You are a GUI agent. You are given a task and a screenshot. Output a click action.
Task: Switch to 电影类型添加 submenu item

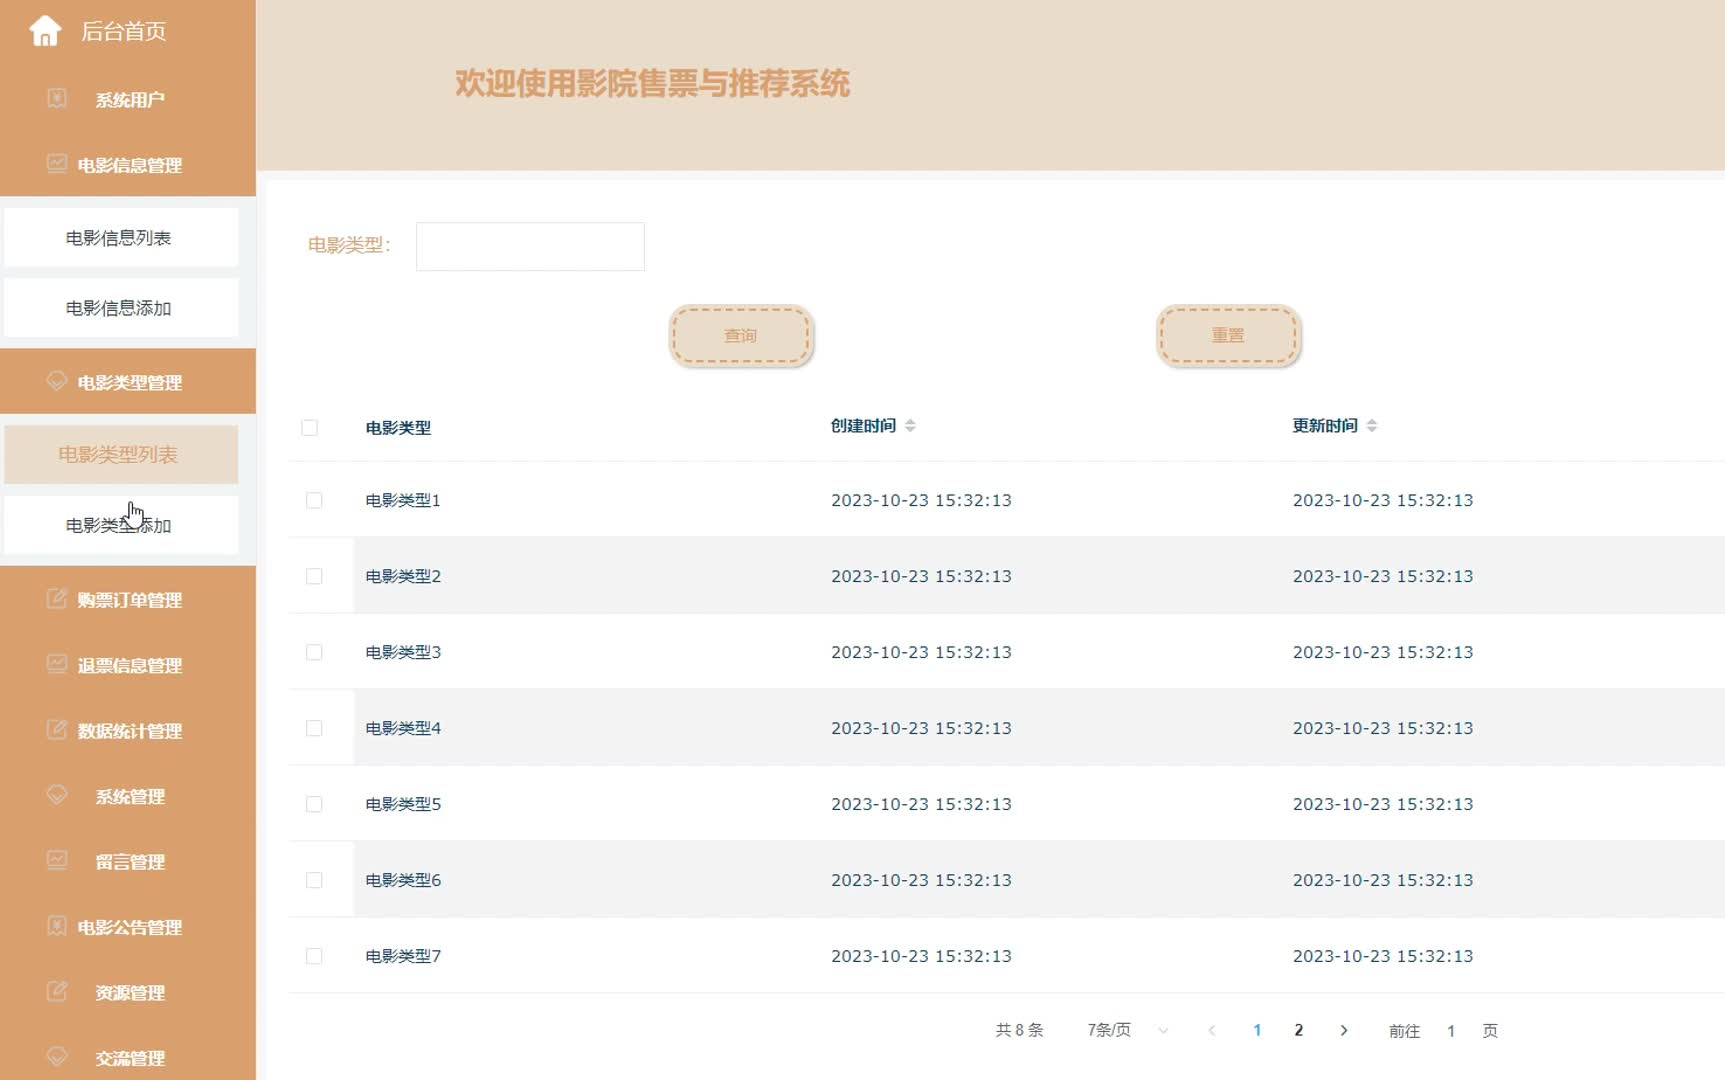pos(122,524)
